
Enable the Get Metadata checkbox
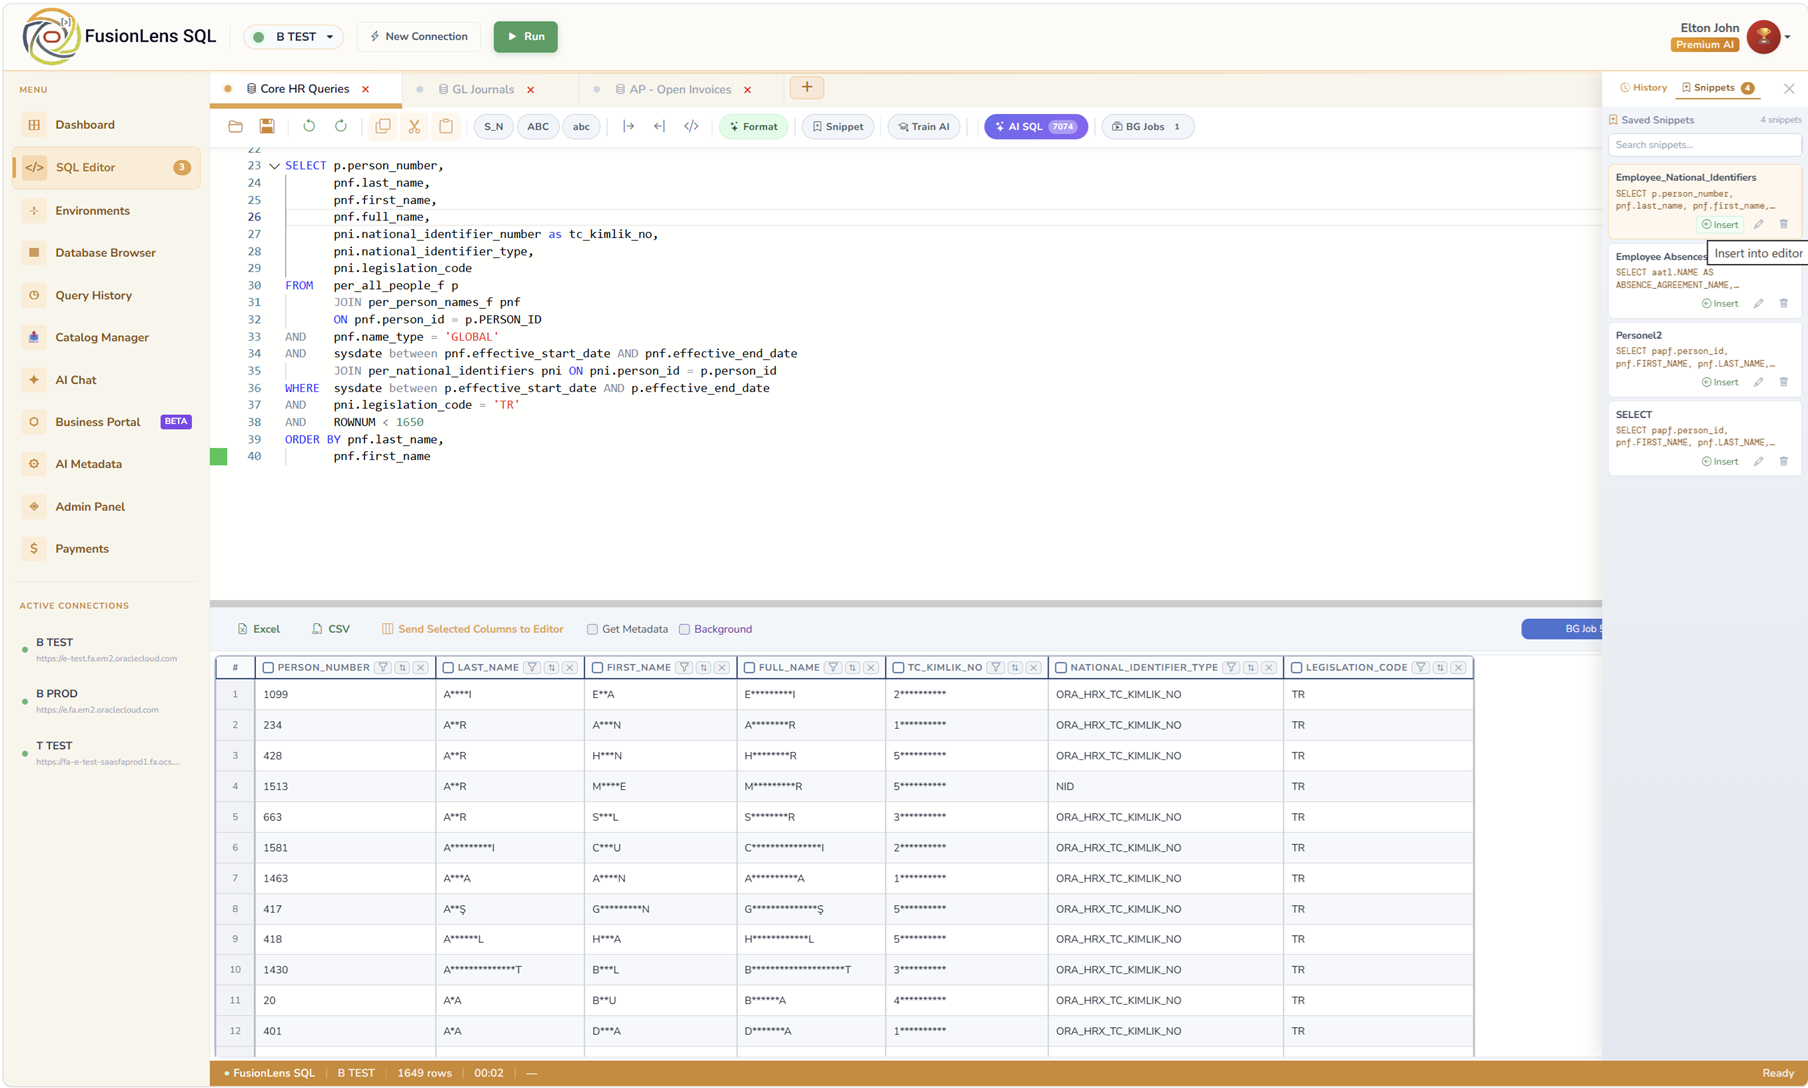(592, 630)
